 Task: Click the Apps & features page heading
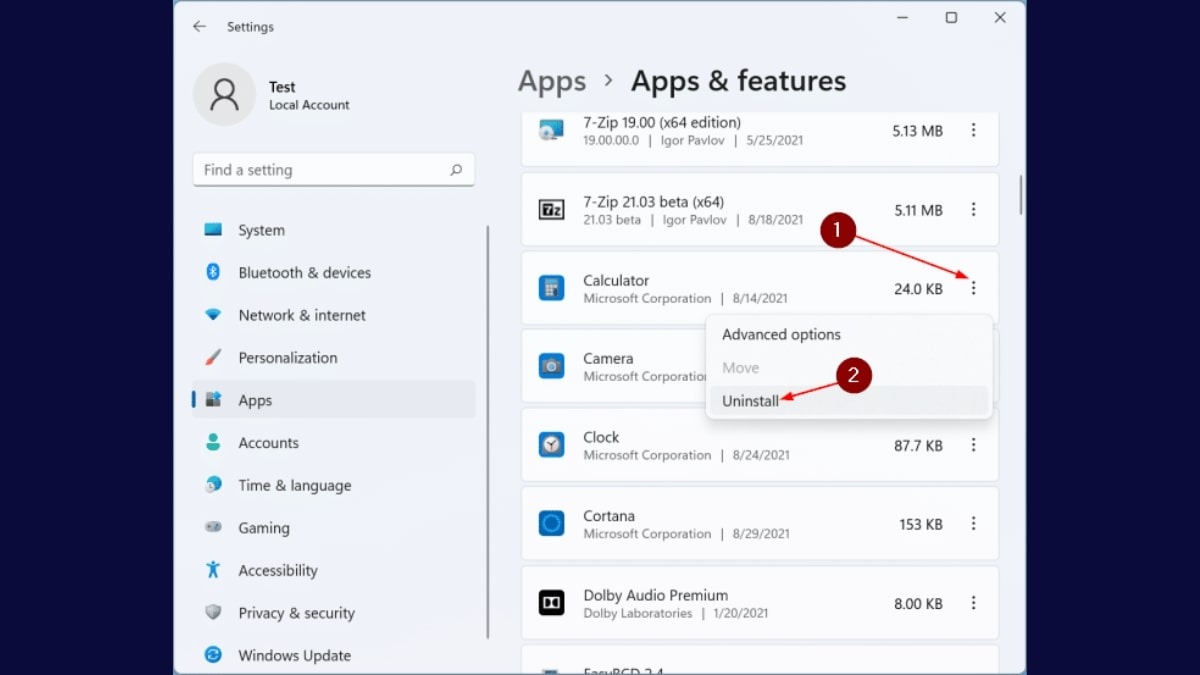pos(738,81)
